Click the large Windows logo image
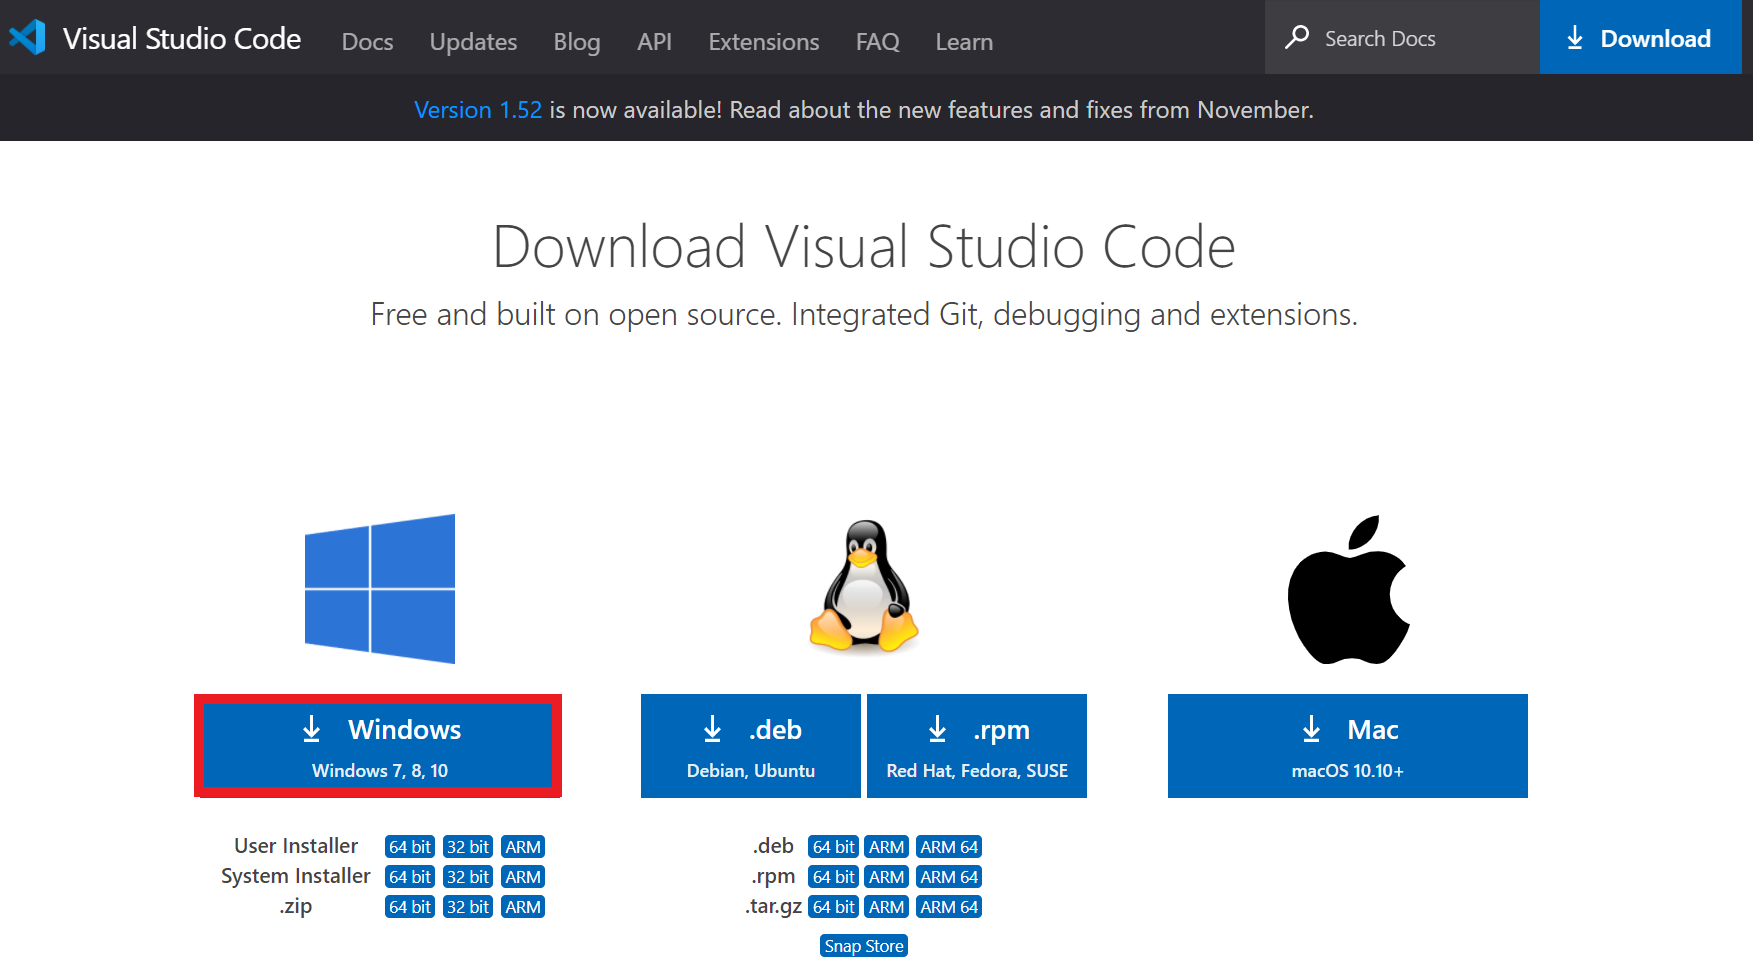Screen dimensions: 1753x974 [x=380, y=589]
